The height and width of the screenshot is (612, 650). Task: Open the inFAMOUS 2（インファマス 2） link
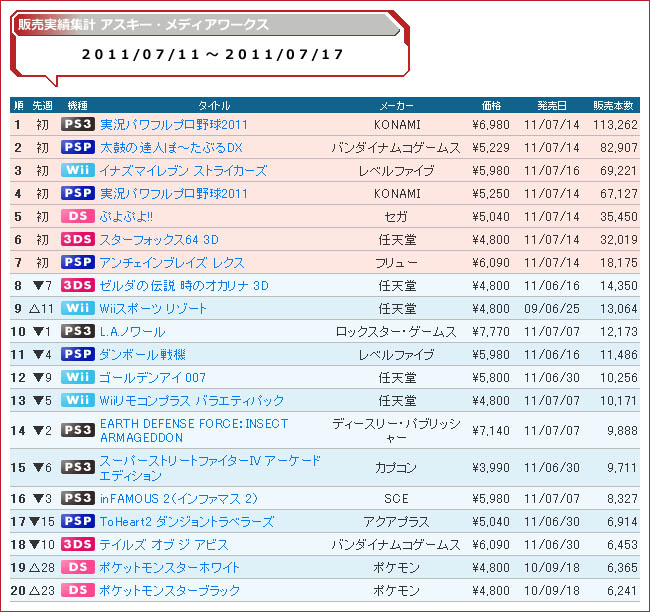pos(179,498)
